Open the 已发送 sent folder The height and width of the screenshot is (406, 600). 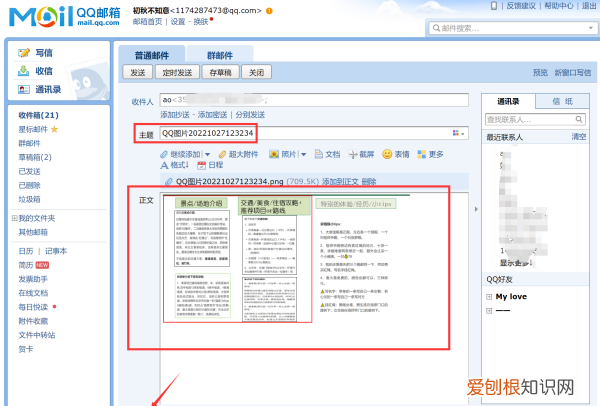[29, 171]
